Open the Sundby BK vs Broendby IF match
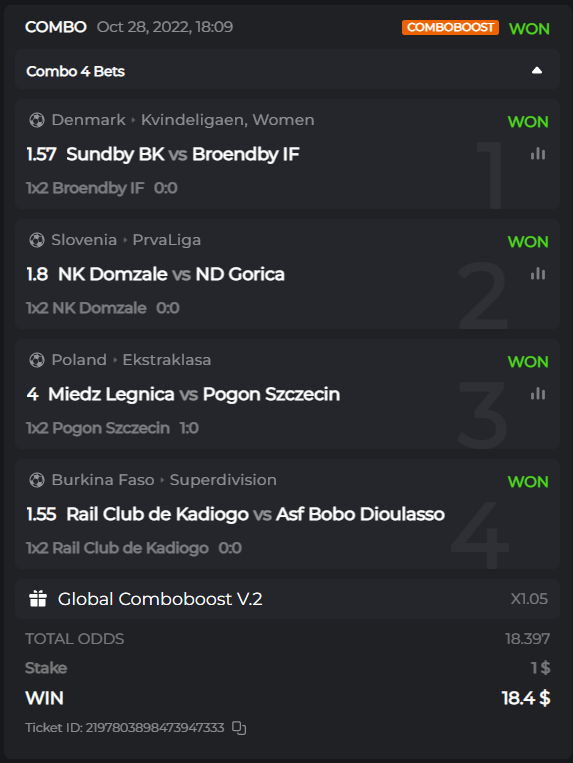 182,154
